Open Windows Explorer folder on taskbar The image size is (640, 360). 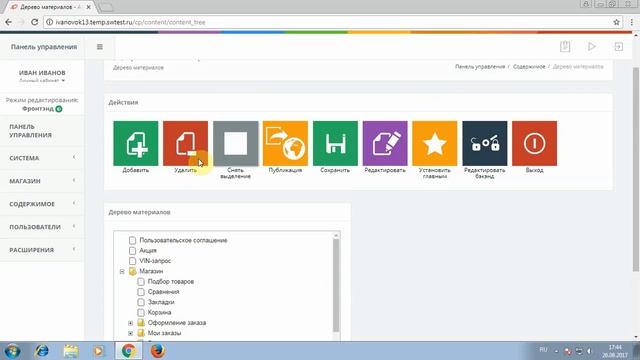point(71,351)
